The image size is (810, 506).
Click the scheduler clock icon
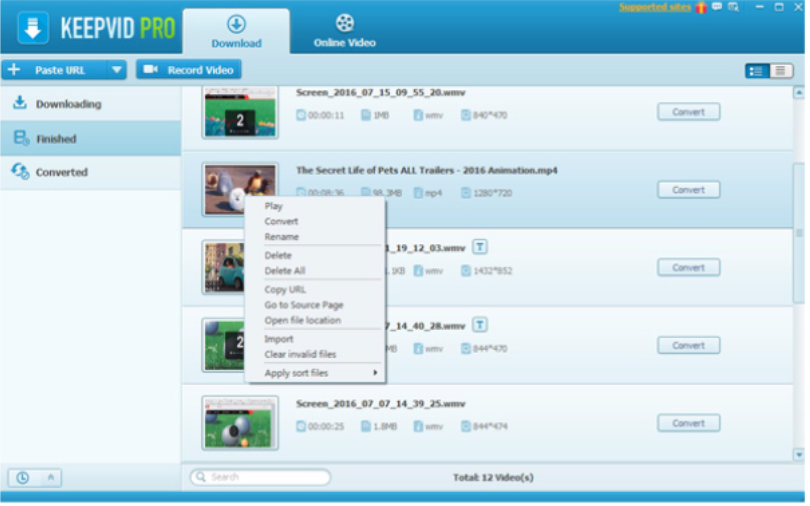[22, 478]
